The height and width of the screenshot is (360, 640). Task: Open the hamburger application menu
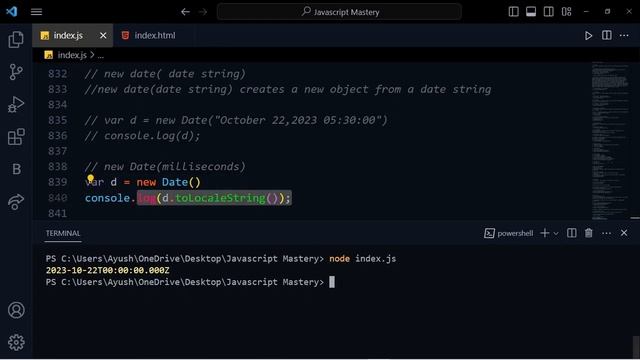pyautogui.click(x=36, y=12)
